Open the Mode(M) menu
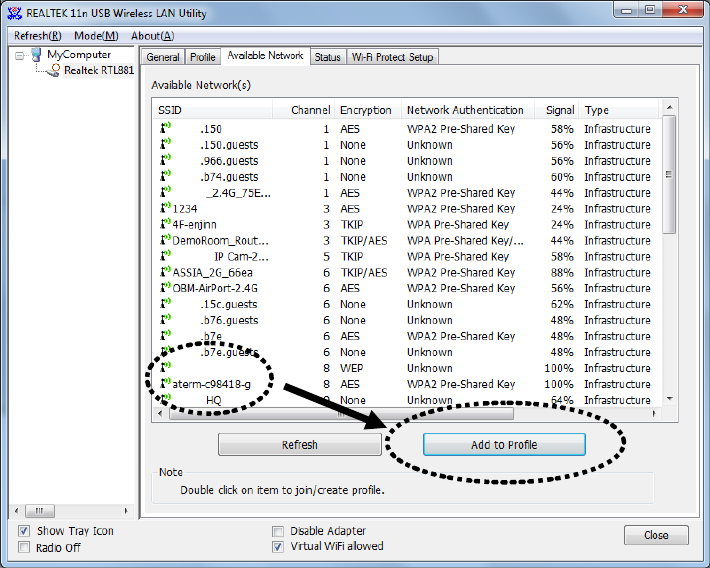 pyautogui.click(x=96, y=36)
